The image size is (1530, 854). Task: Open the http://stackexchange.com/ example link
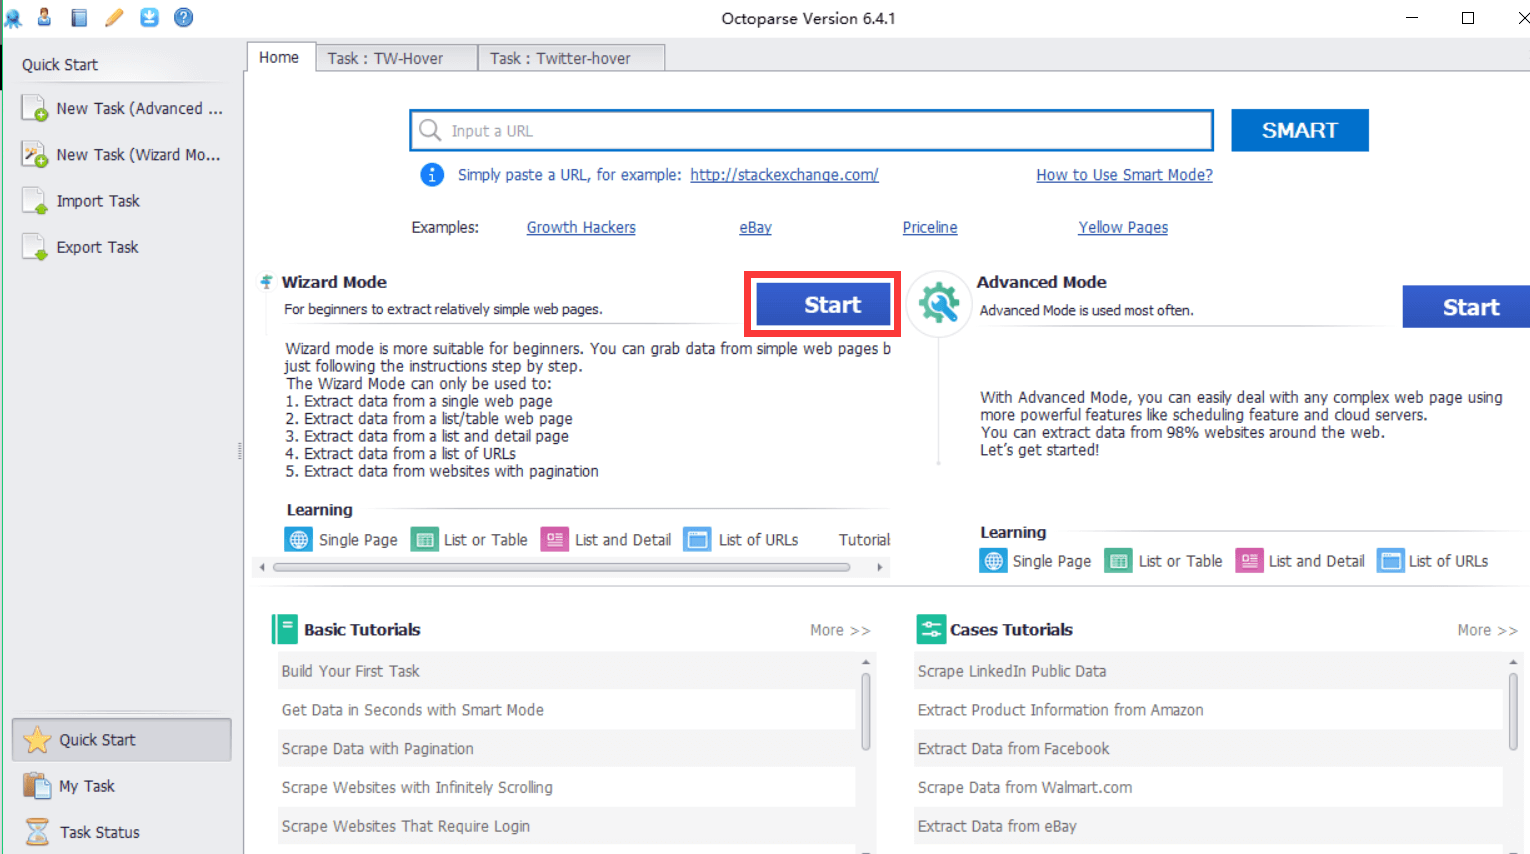click(784, 175)
